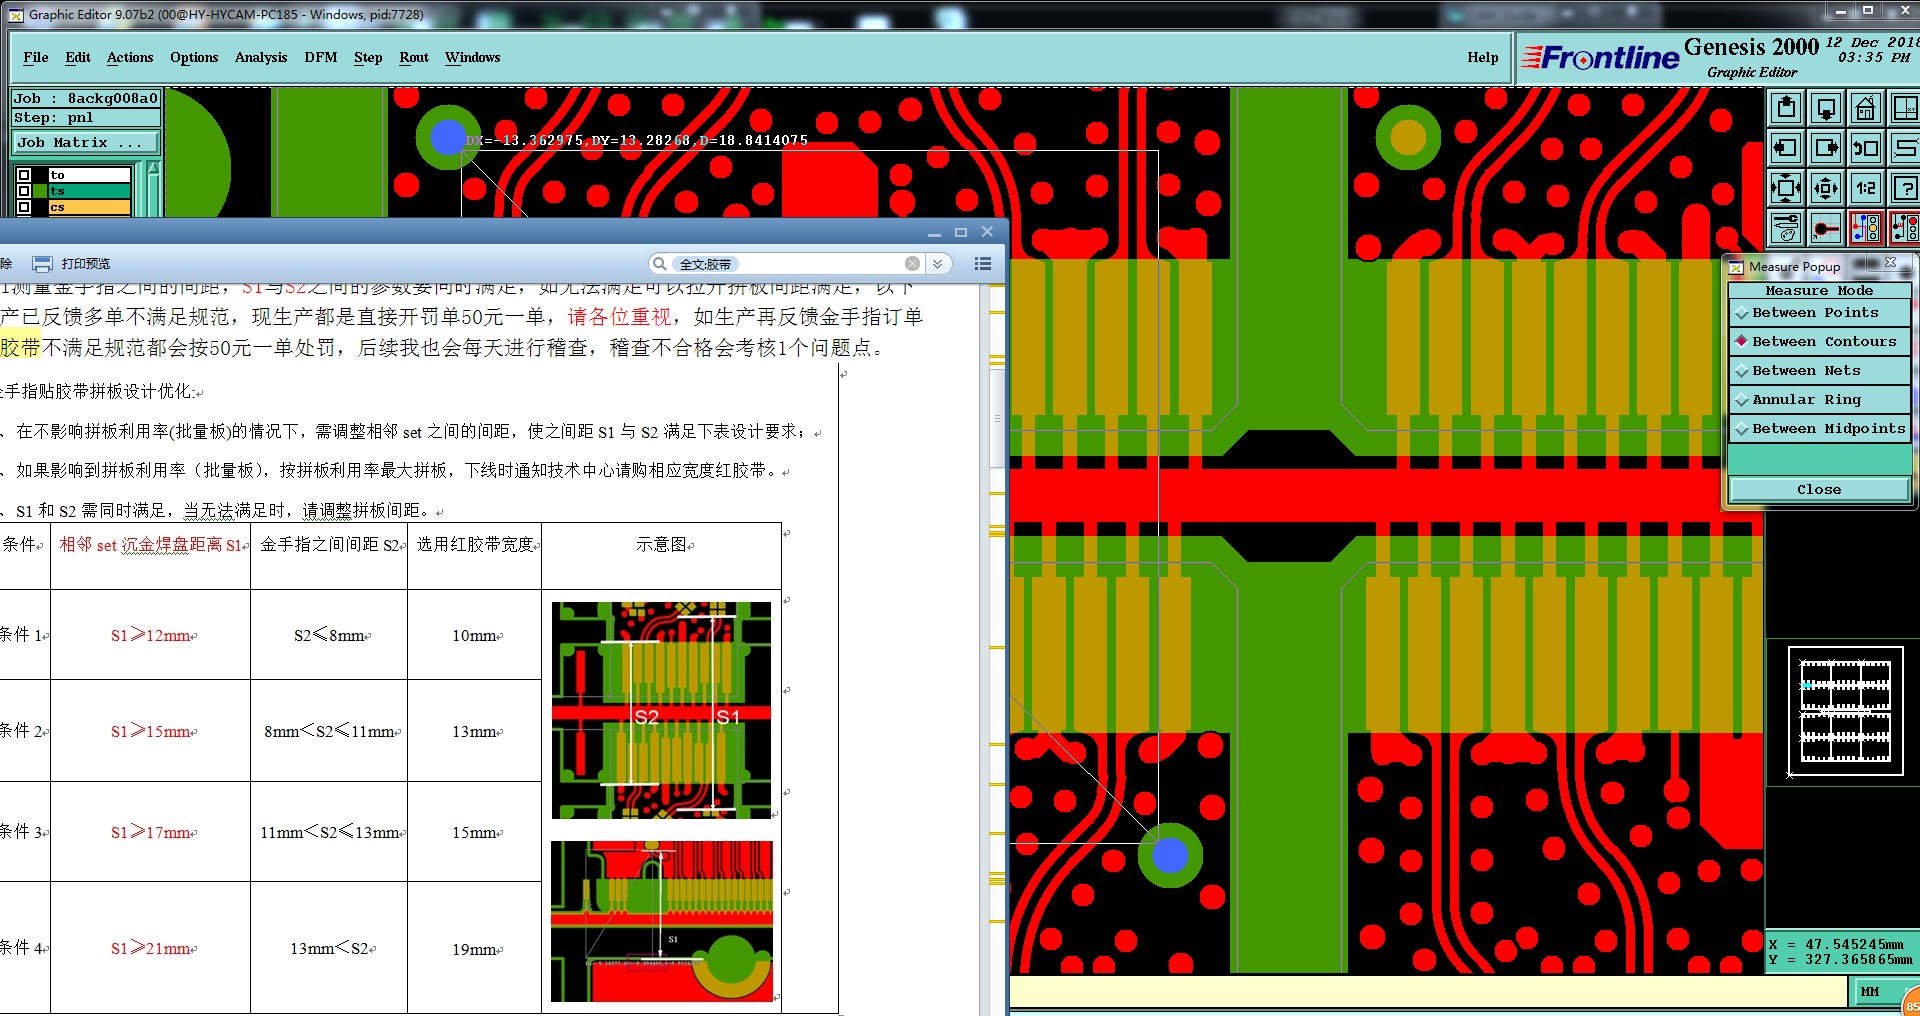Click the Home view house icon
This screenshot has height=1016, width=1920.
(1865, 107)
